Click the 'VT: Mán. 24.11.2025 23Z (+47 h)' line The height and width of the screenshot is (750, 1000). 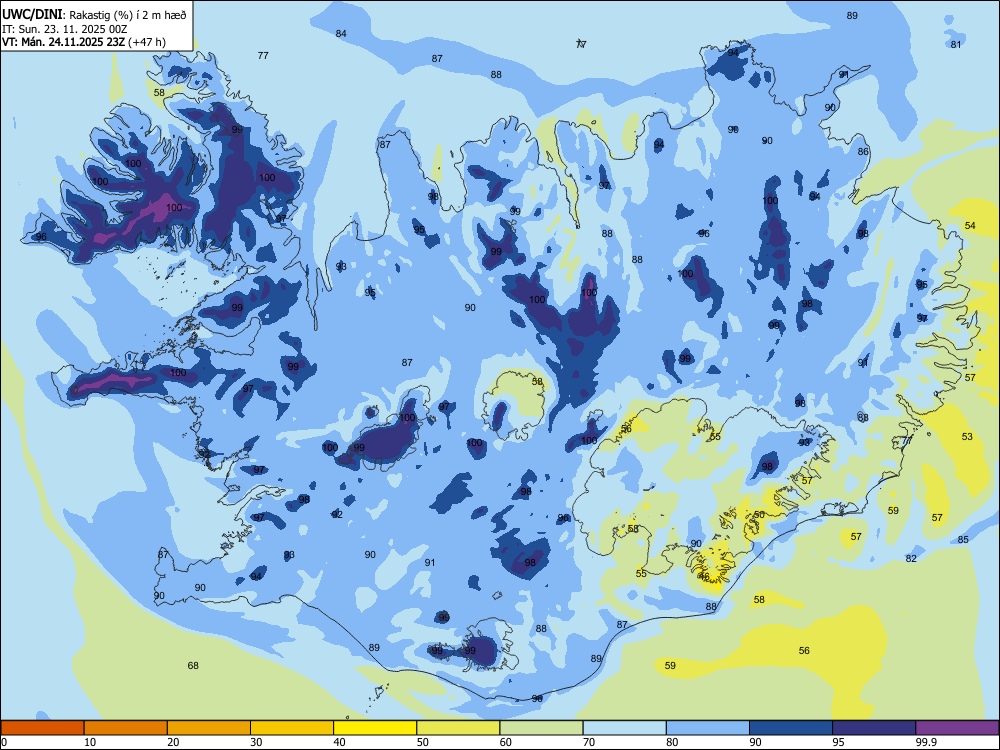coord(84,42)
